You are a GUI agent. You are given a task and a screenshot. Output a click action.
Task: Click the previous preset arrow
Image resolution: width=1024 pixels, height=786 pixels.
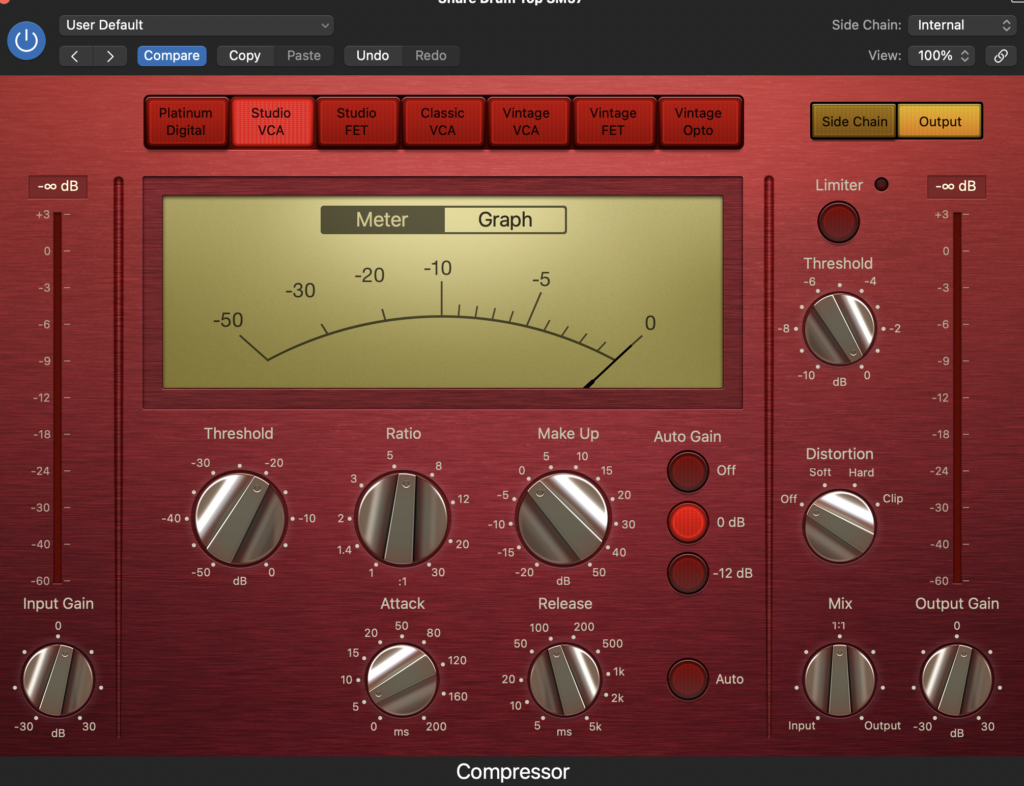click(75, 56)
